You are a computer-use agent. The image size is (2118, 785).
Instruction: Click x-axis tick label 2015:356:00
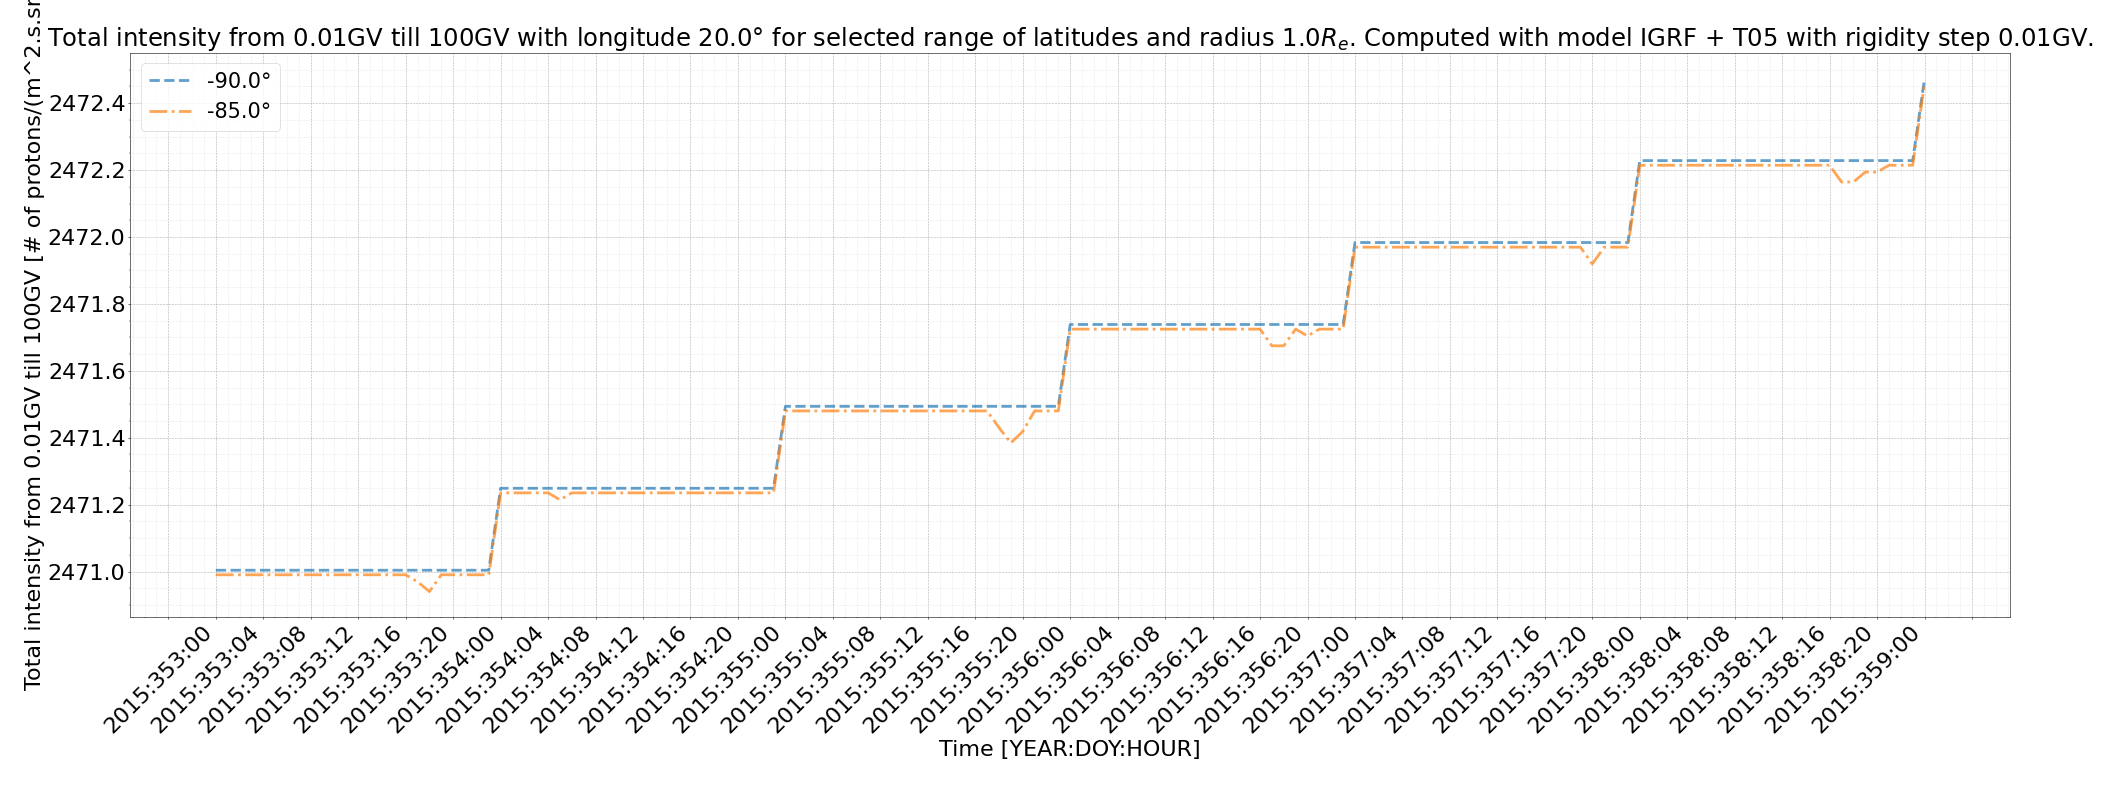pos(1014,680)
